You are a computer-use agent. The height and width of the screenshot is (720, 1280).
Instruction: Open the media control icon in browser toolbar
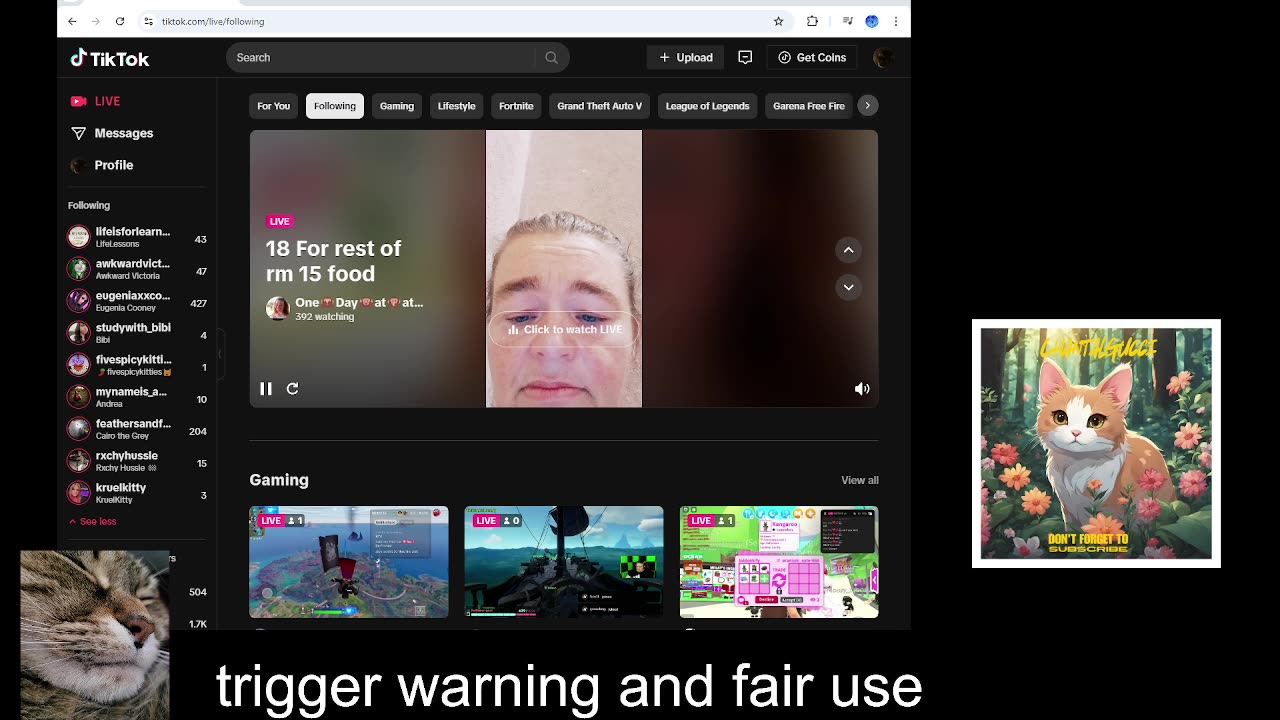tap(847, 21)
